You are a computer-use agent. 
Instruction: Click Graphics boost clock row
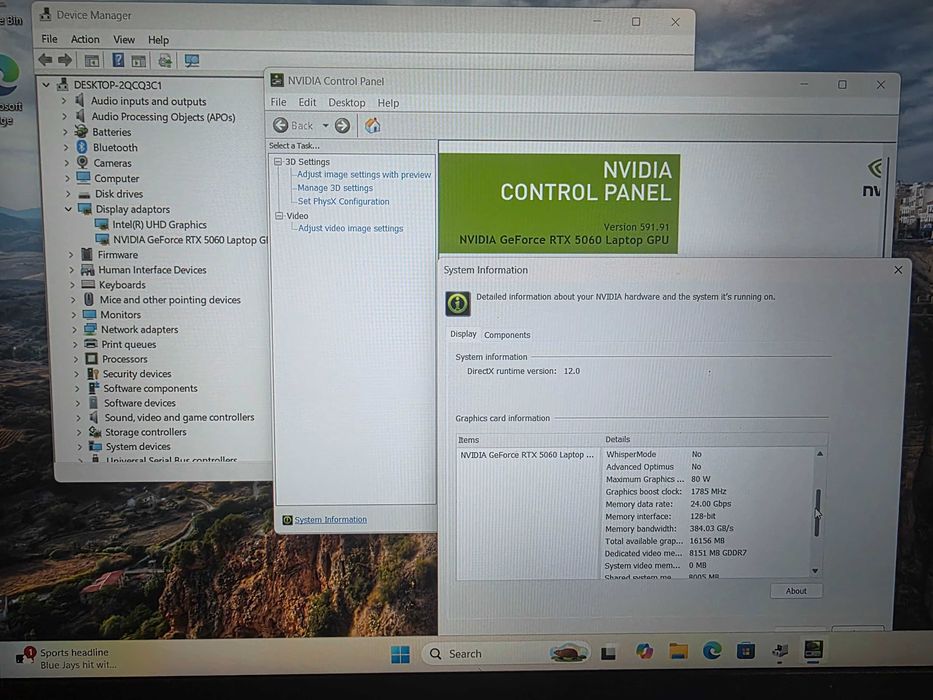[666, 492]
